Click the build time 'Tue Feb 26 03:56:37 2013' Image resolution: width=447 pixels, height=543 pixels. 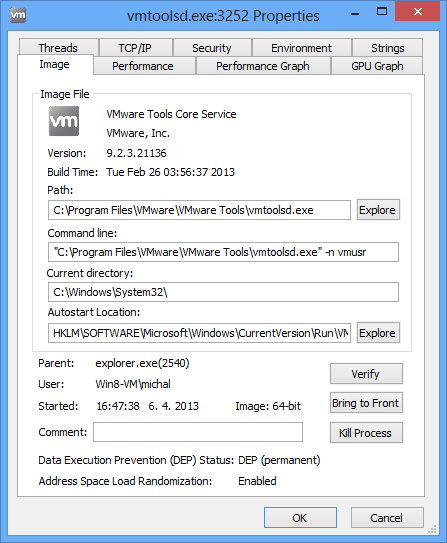(170, 172)
